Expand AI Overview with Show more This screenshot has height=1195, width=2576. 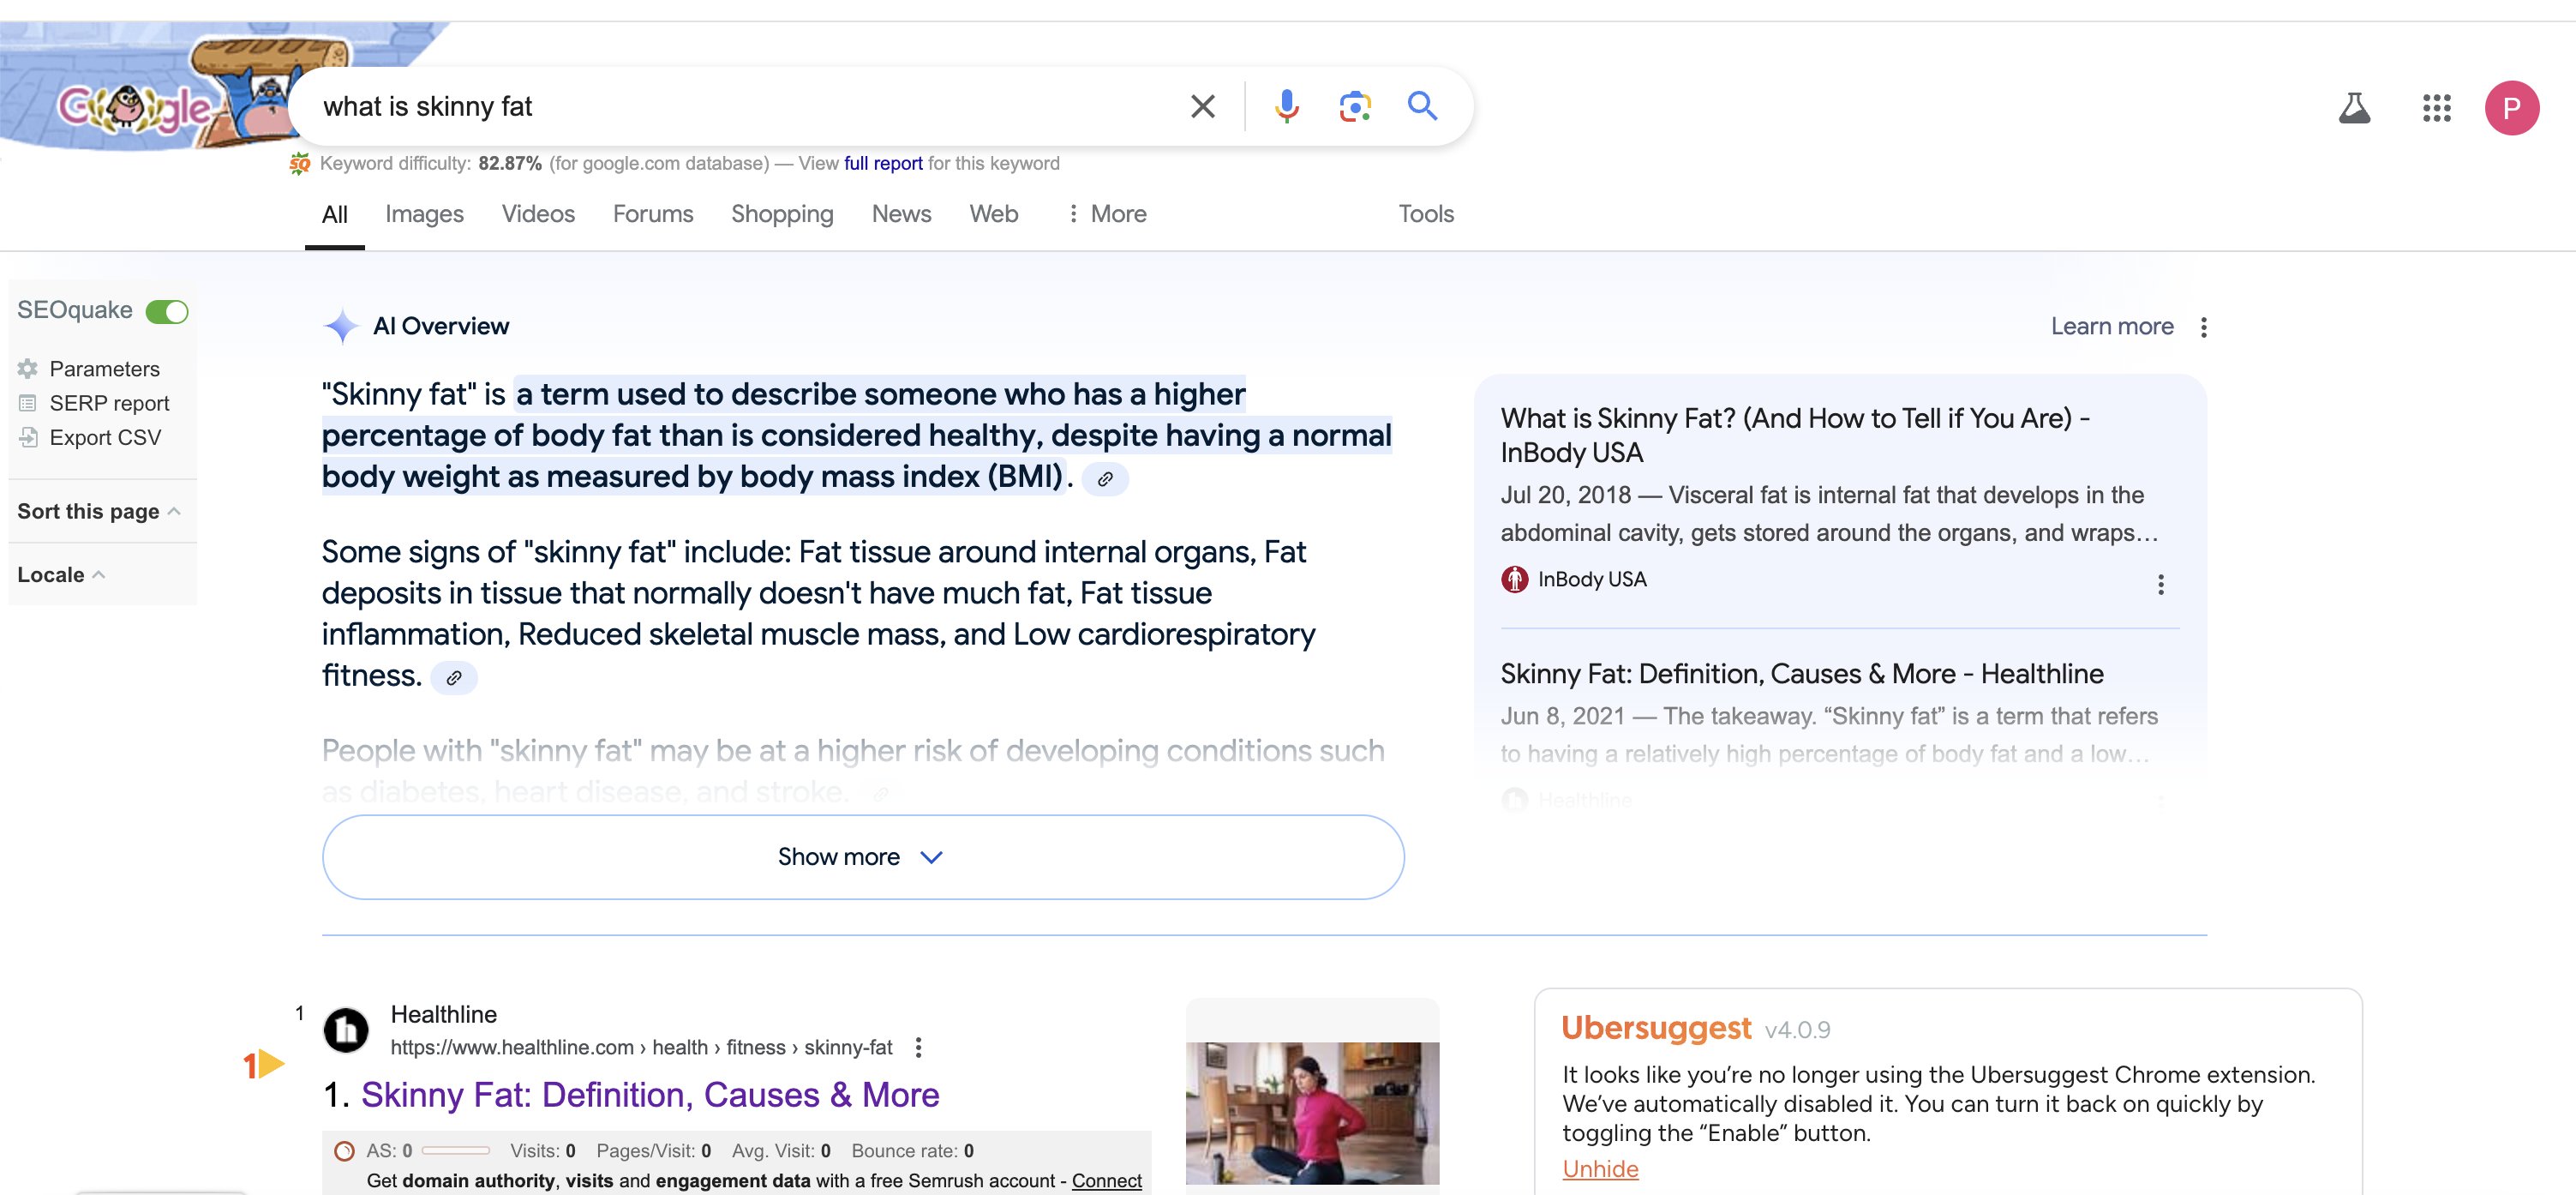coord(862,857)
